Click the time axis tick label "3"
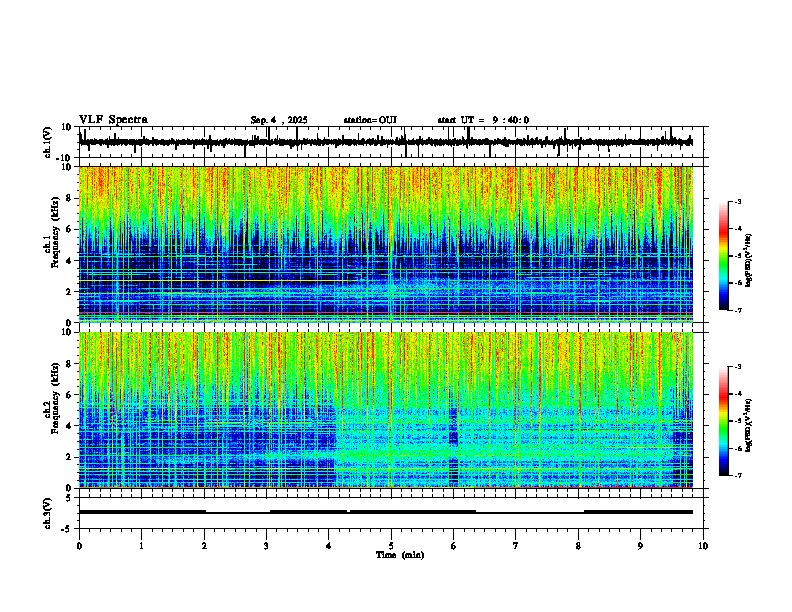 click(x=266, y=546)
